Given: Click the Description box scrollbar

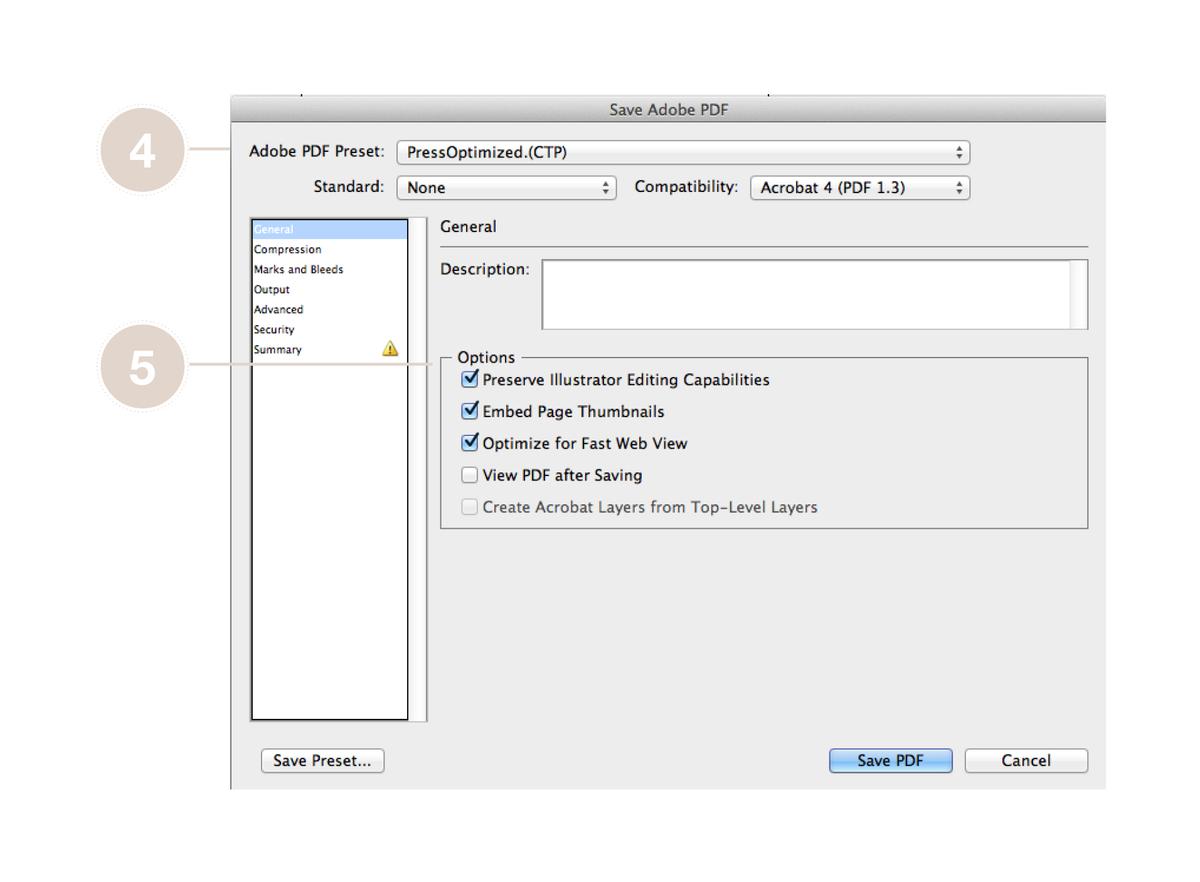Looking at the screenshot, I should coord(1079,295).
